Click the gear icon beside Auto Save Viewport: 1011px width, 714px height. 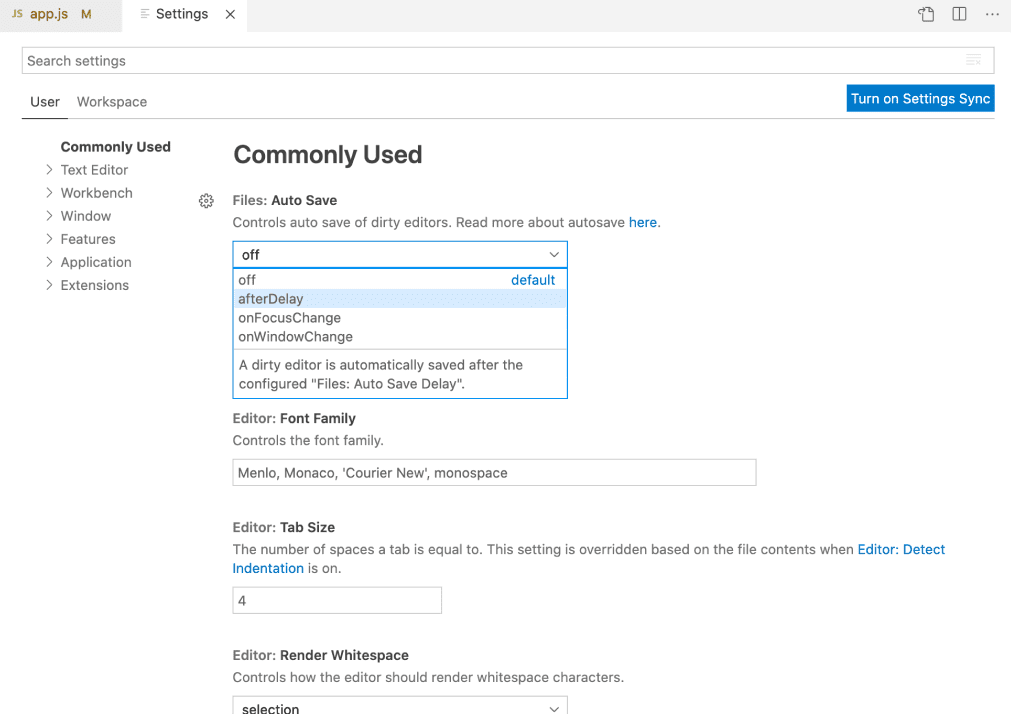pyautogui.click(x=206, y=201)
